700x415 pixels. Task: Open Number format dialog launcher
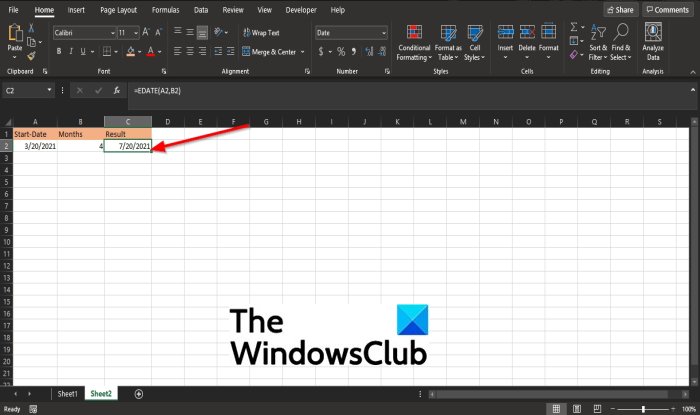(x=387, y=71)
